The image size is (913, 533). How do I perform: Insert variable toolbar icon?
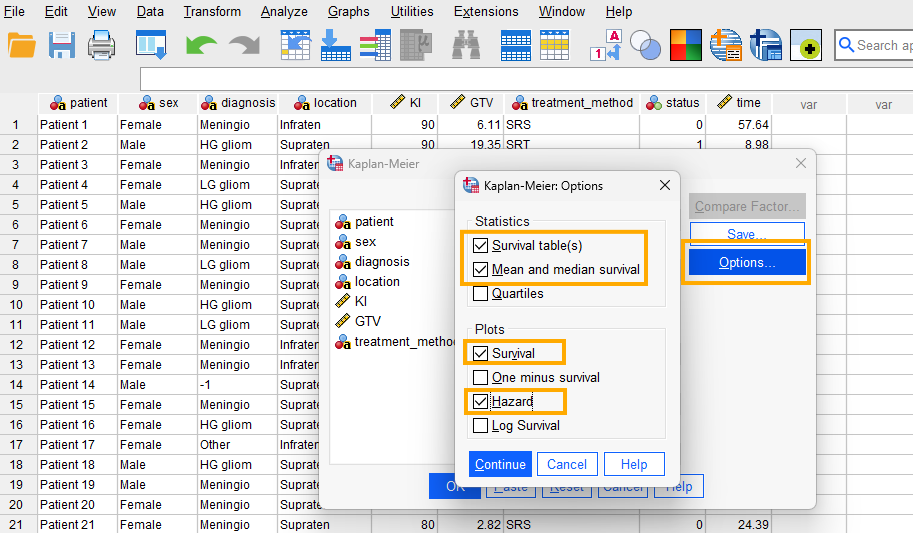[x=554, y=45]
